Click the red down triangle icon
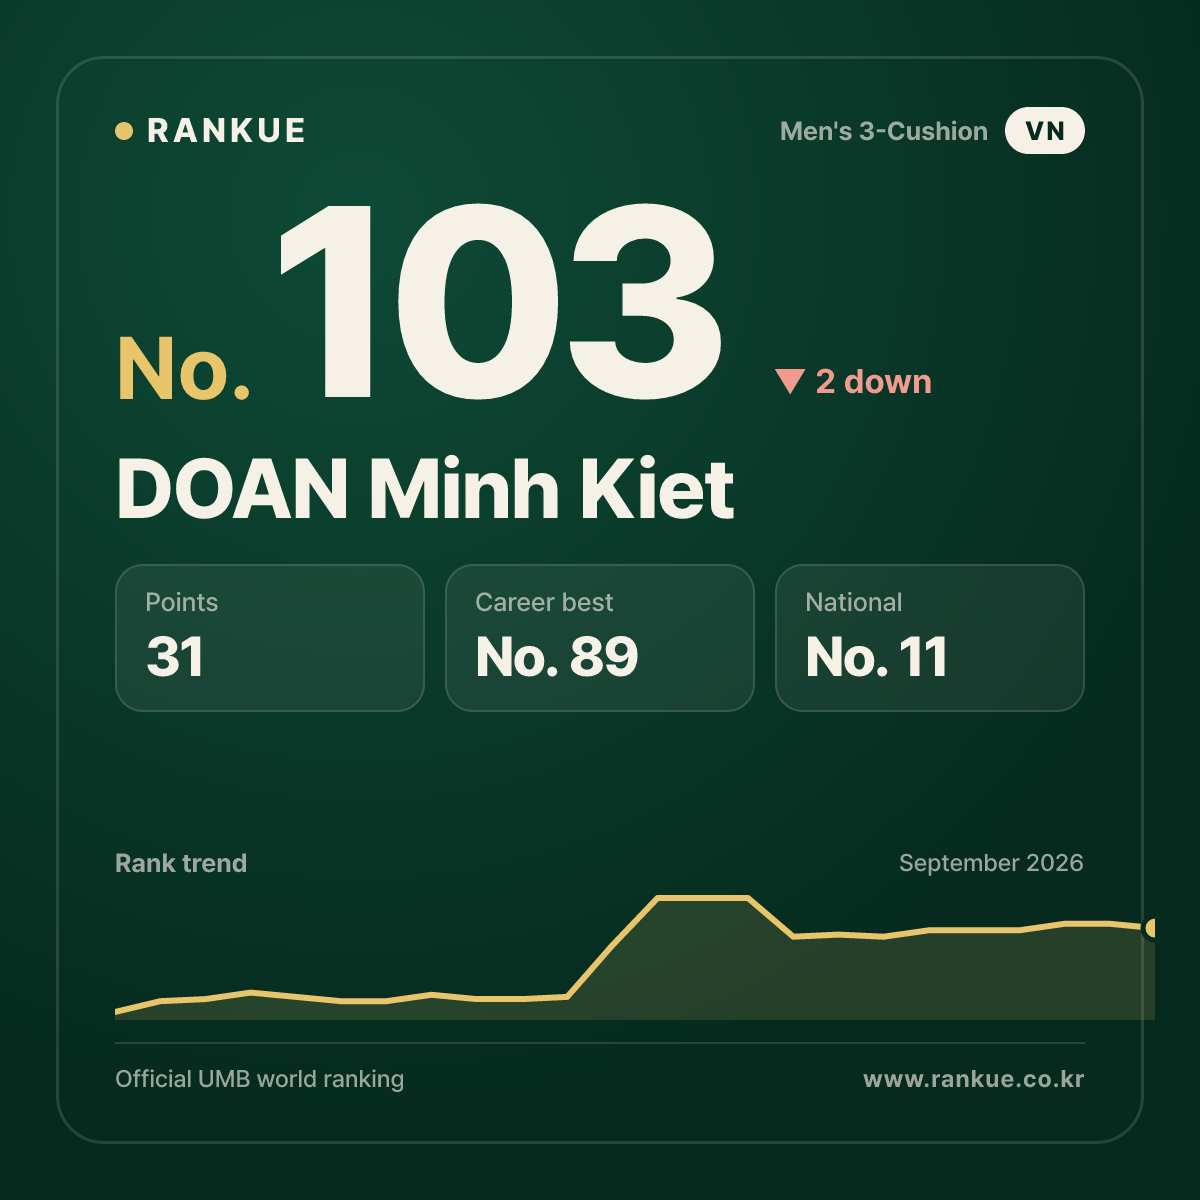The image size is (1200, 1200). pyautogui.click(x=790, y=381)
